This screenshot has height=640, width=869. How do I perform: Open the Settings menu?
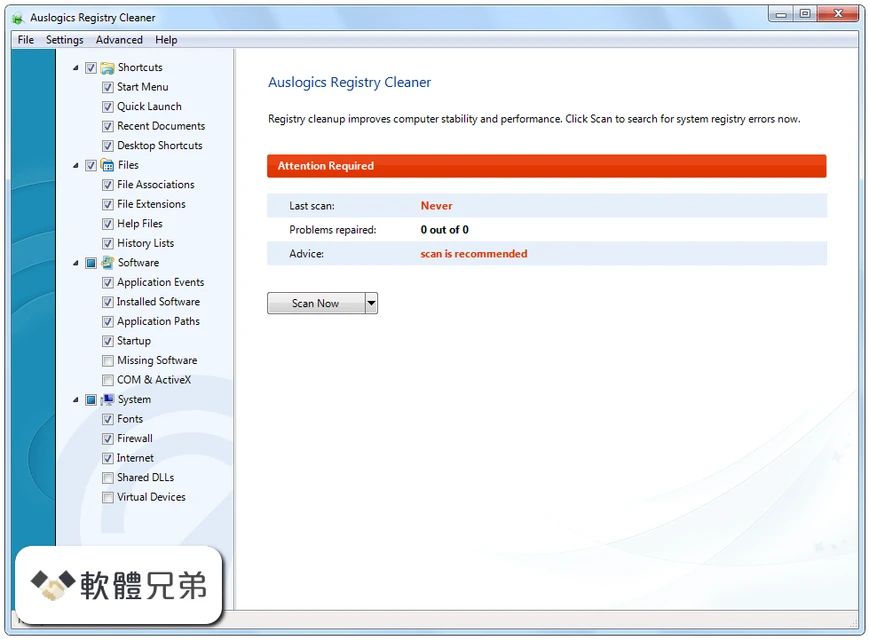tap(64, 40)
